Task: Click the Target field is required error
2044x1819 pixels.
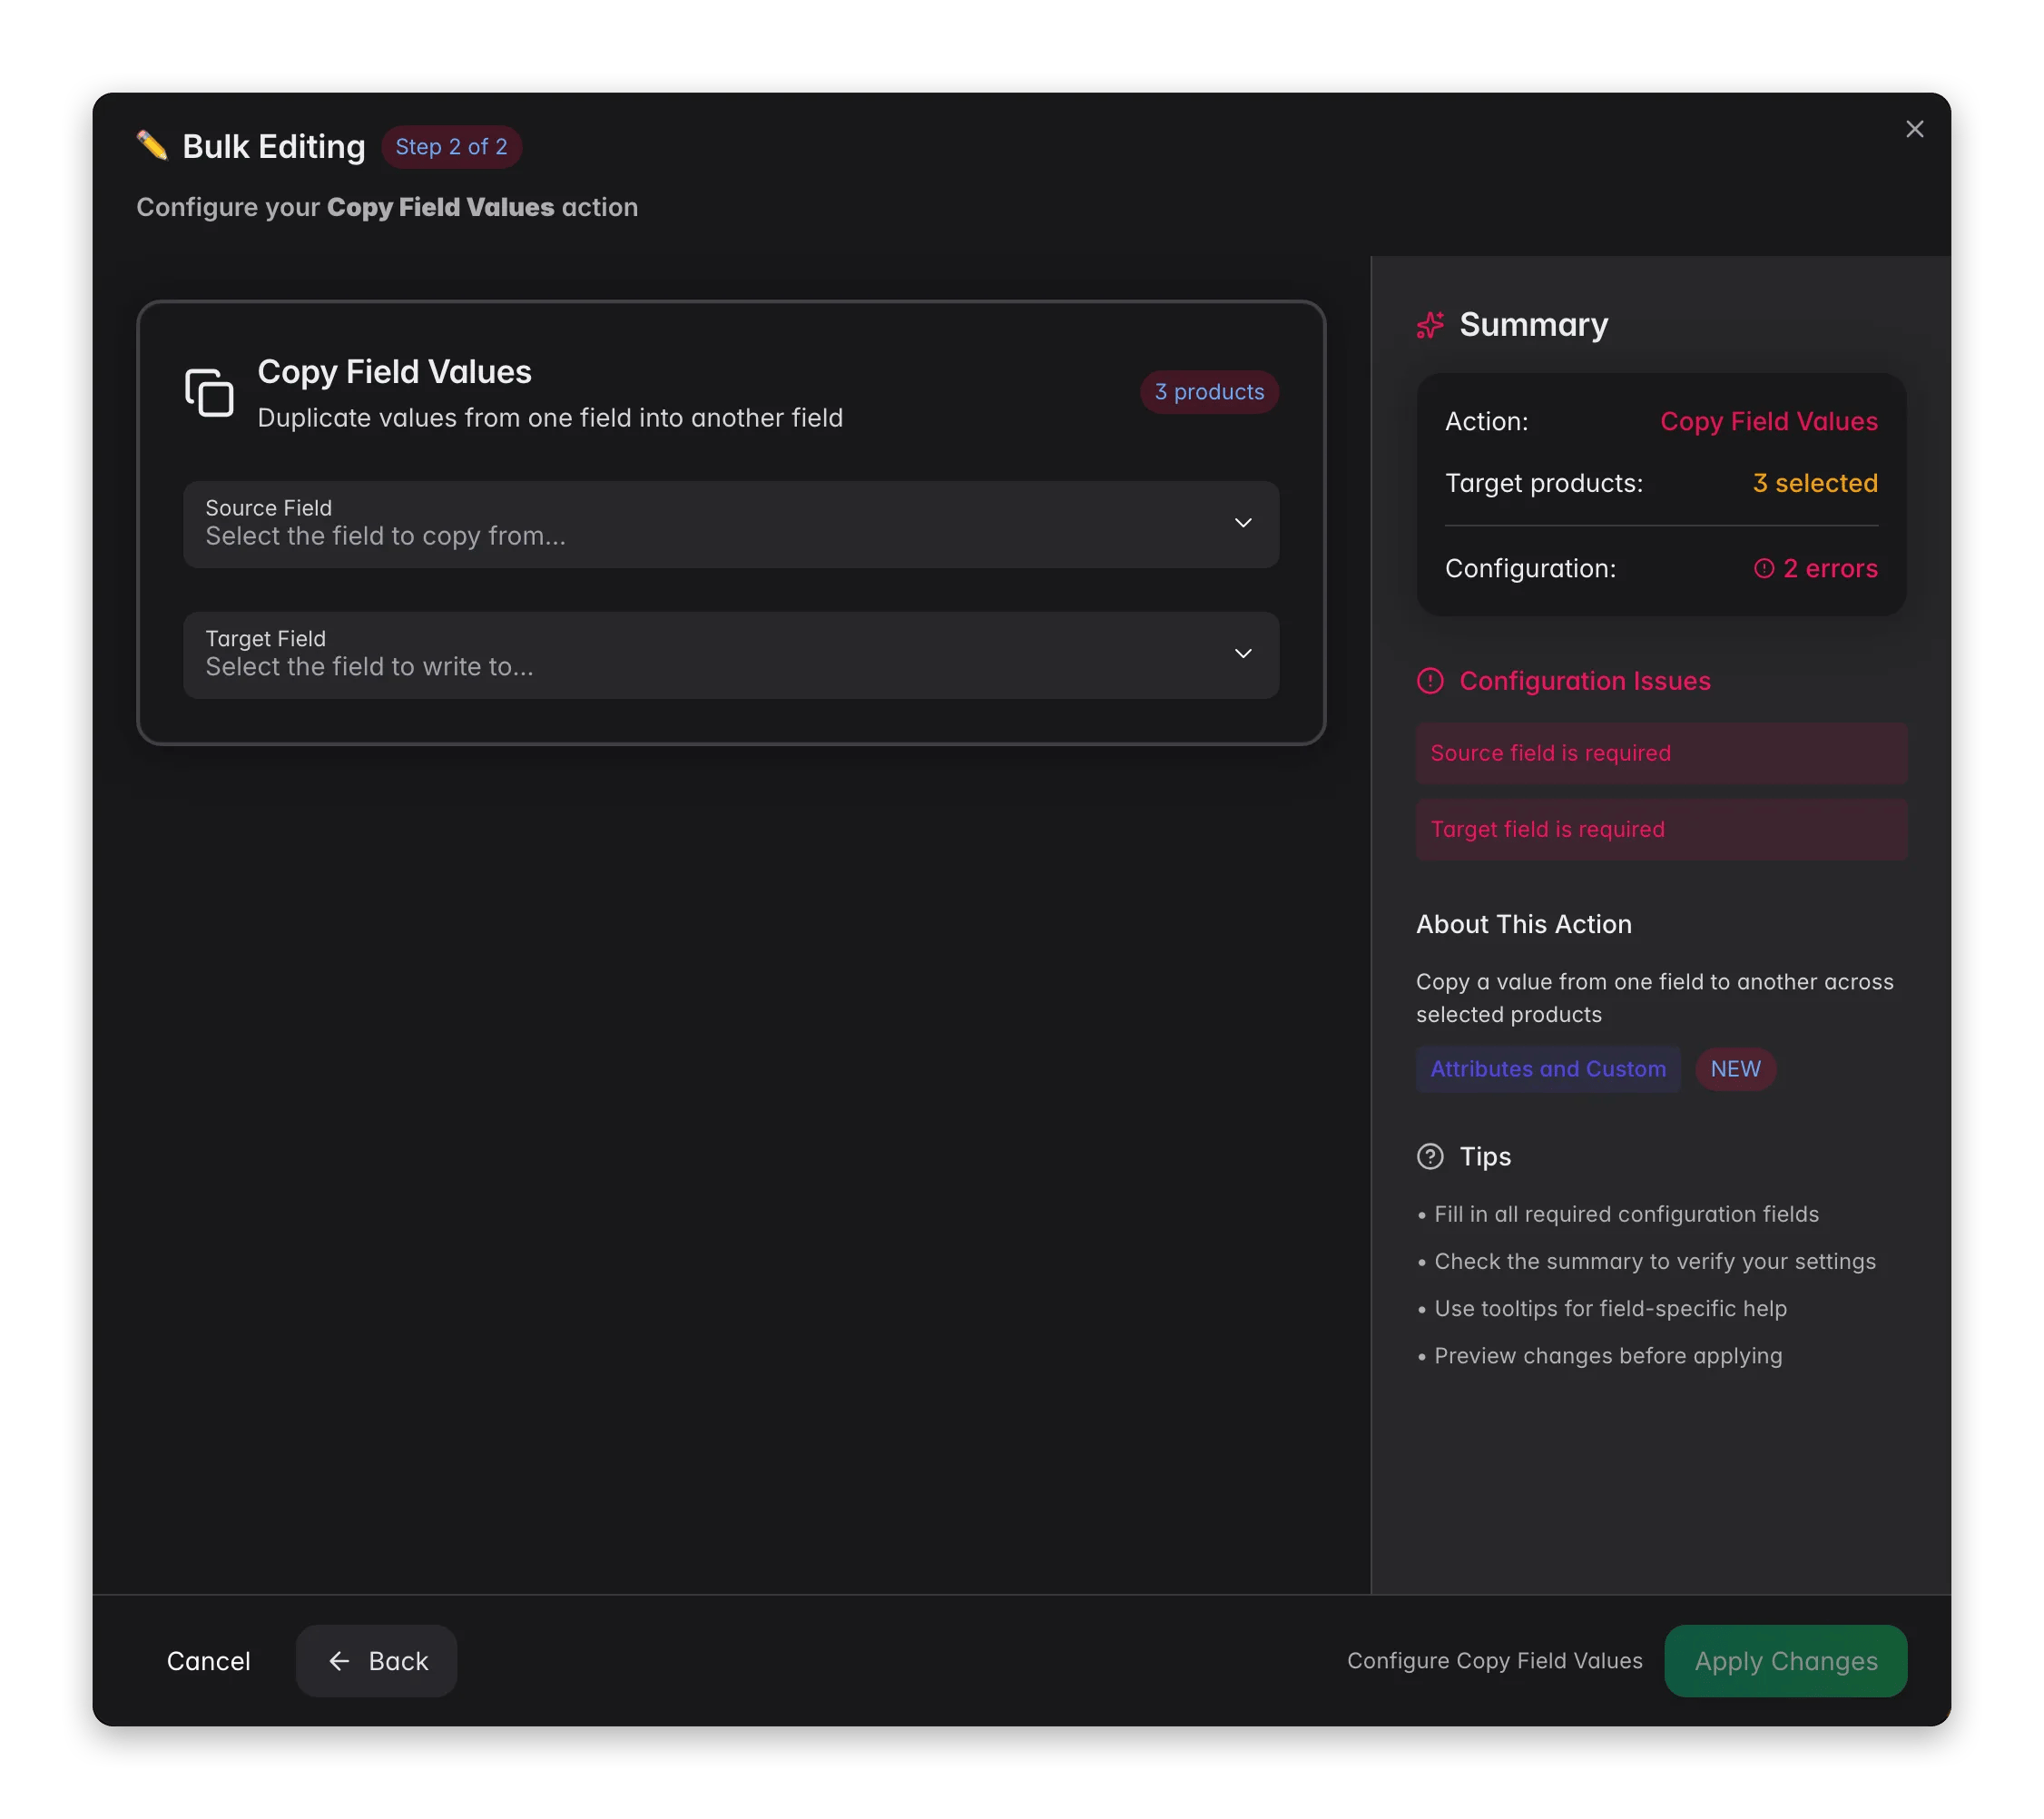Action: (1661, 829)
